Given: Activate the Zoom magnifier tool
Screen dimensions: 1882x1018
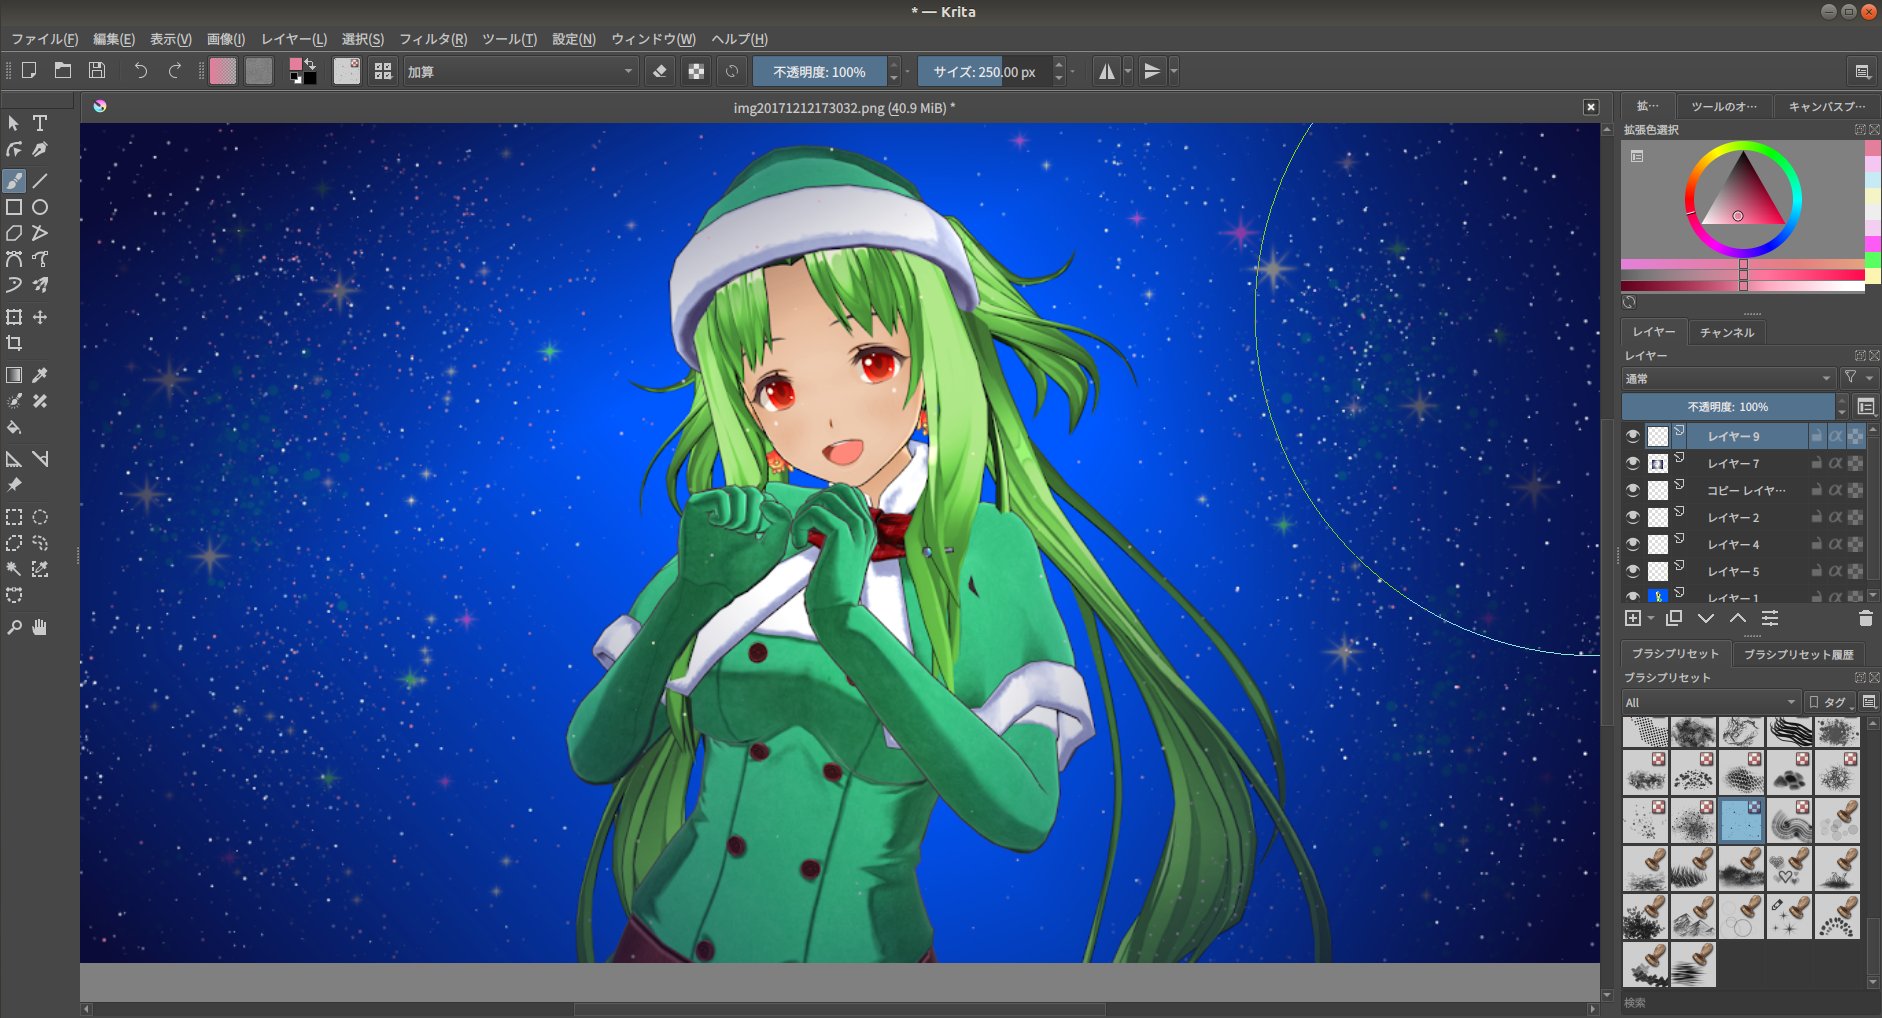Looking at the screenshot, I should (14, 627).
